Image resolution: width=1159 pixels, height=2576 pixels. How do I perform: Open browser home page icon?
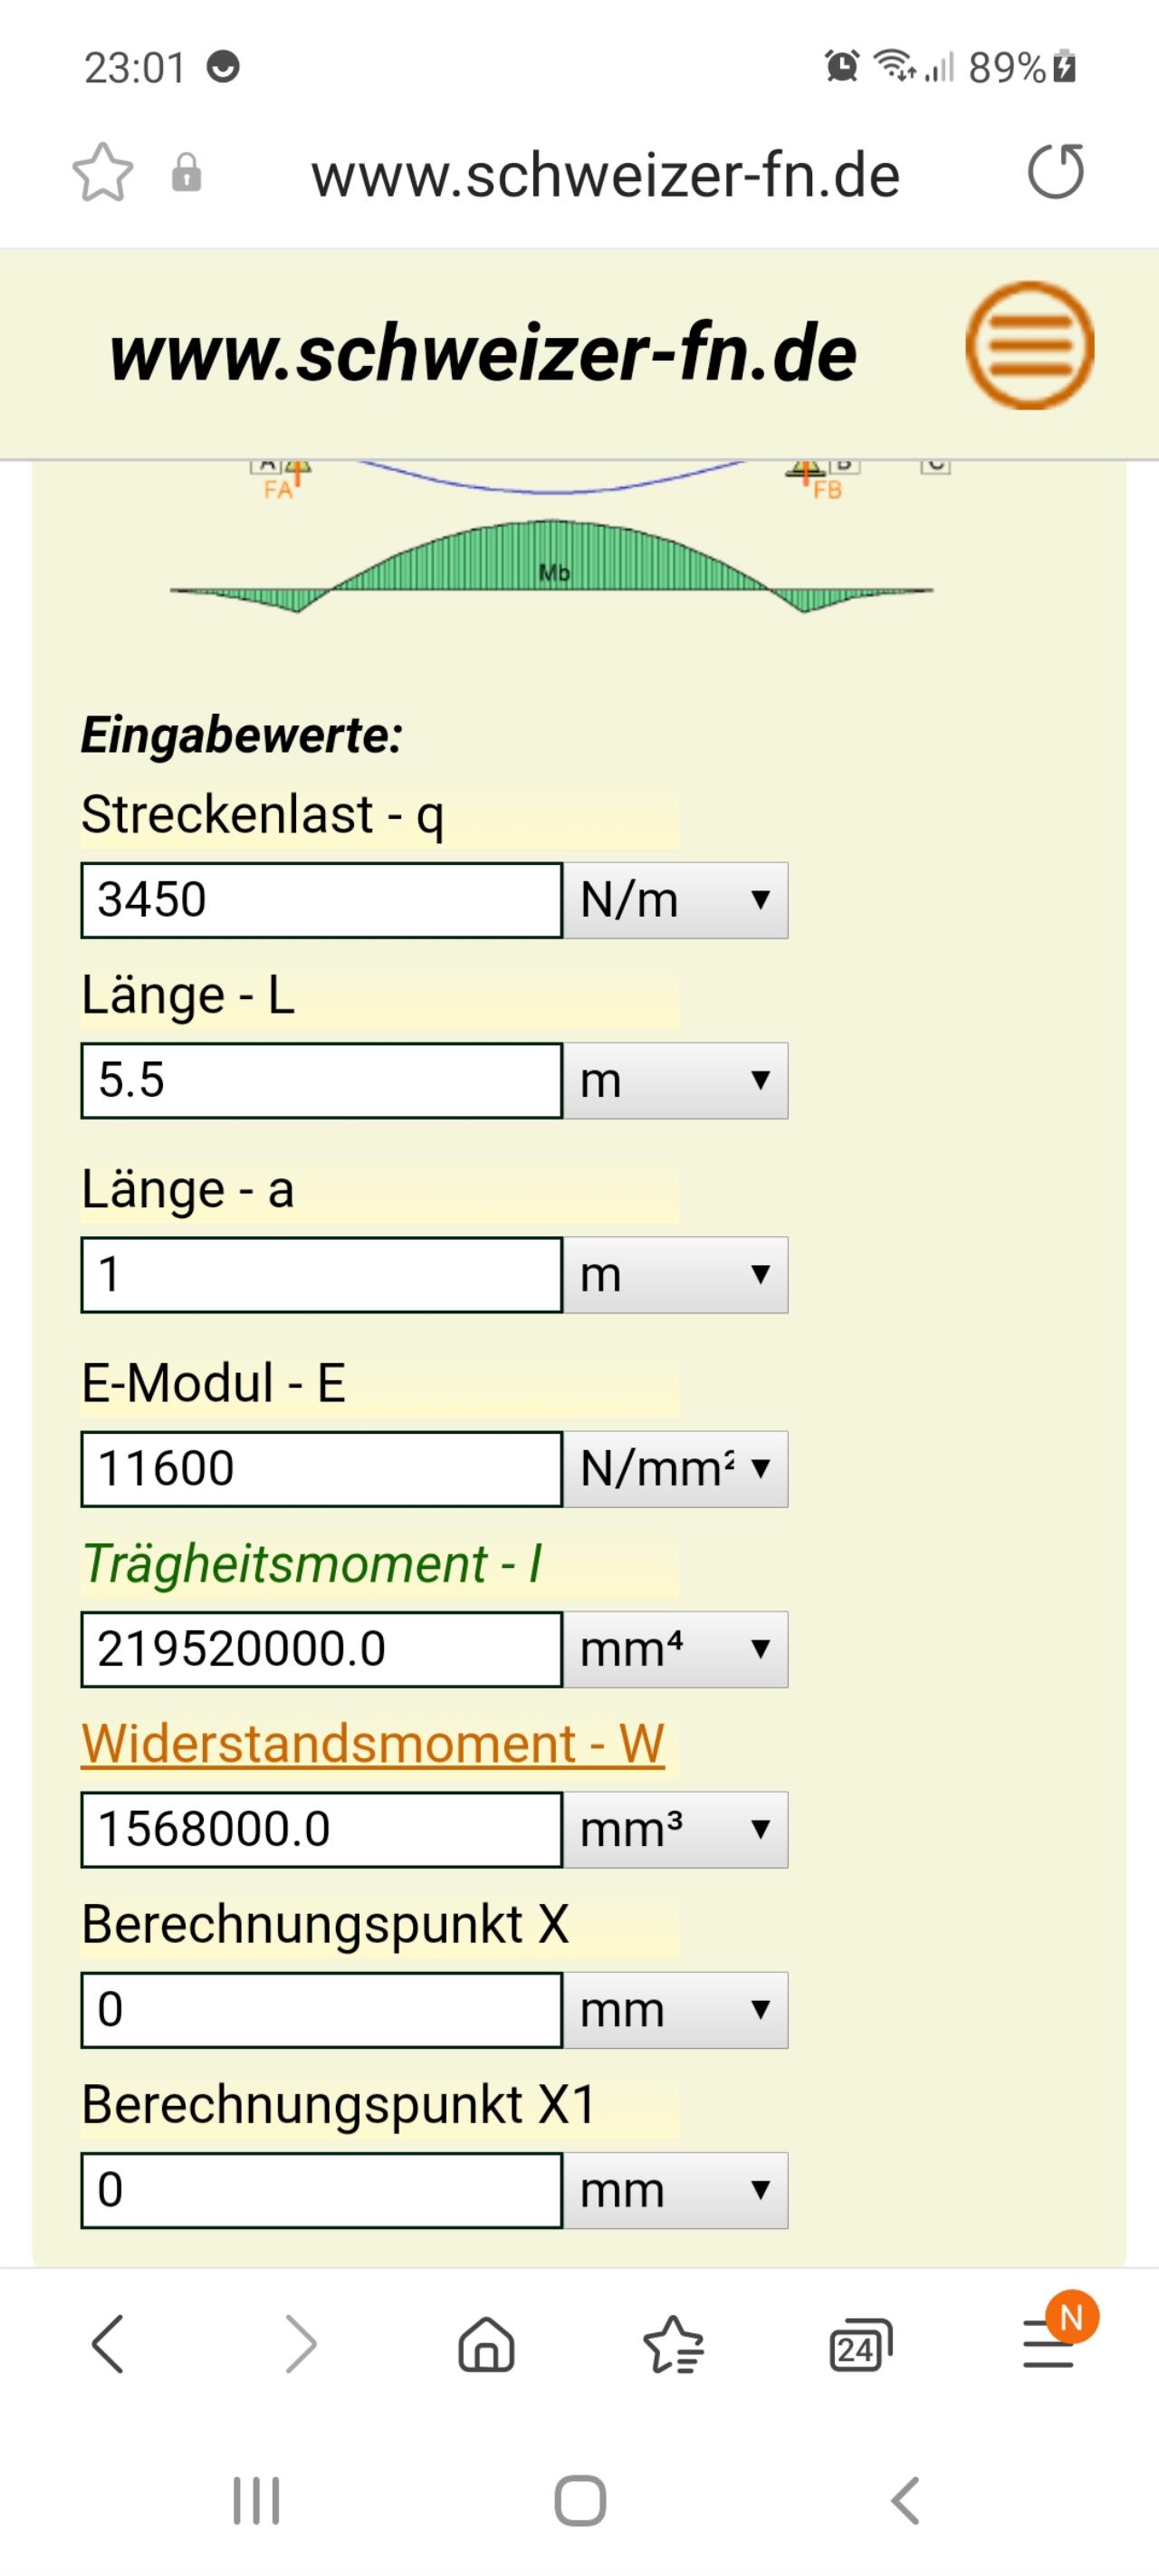(486, 2344)
